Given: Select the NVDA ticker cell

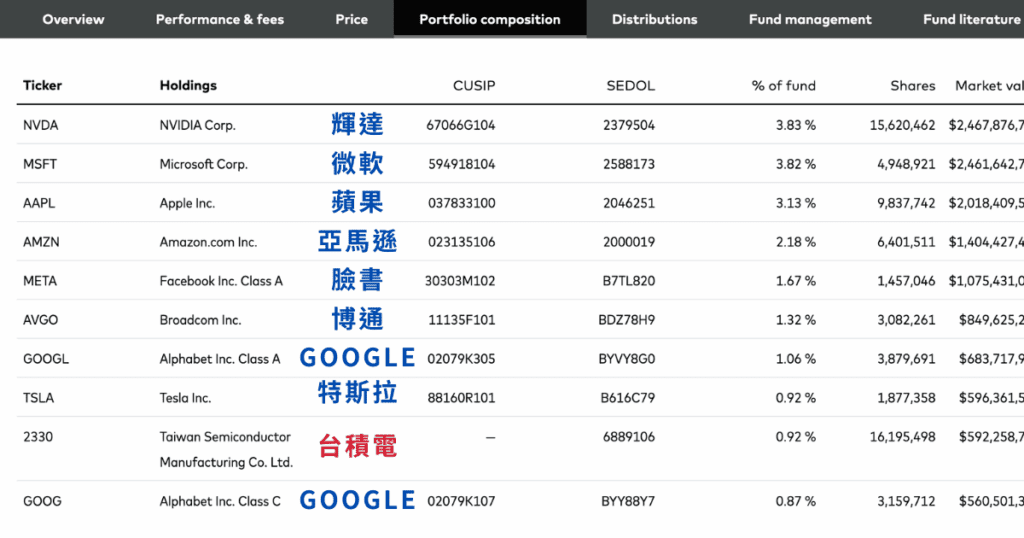Looking at the screenshot, I should pyautogui.click(x=40, y=125).
